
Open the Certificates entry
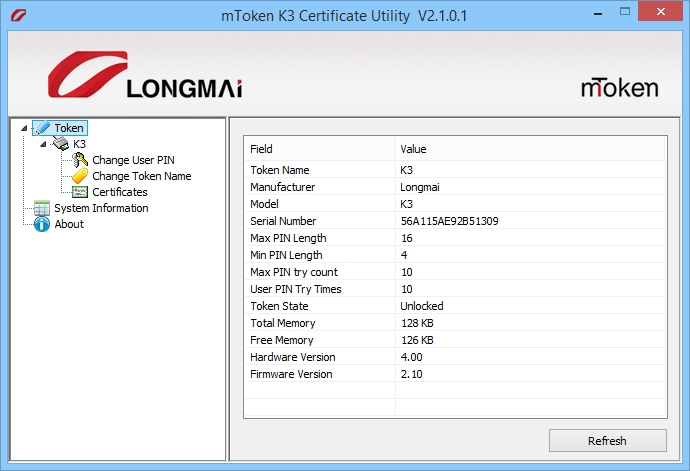tap(120, 192)
